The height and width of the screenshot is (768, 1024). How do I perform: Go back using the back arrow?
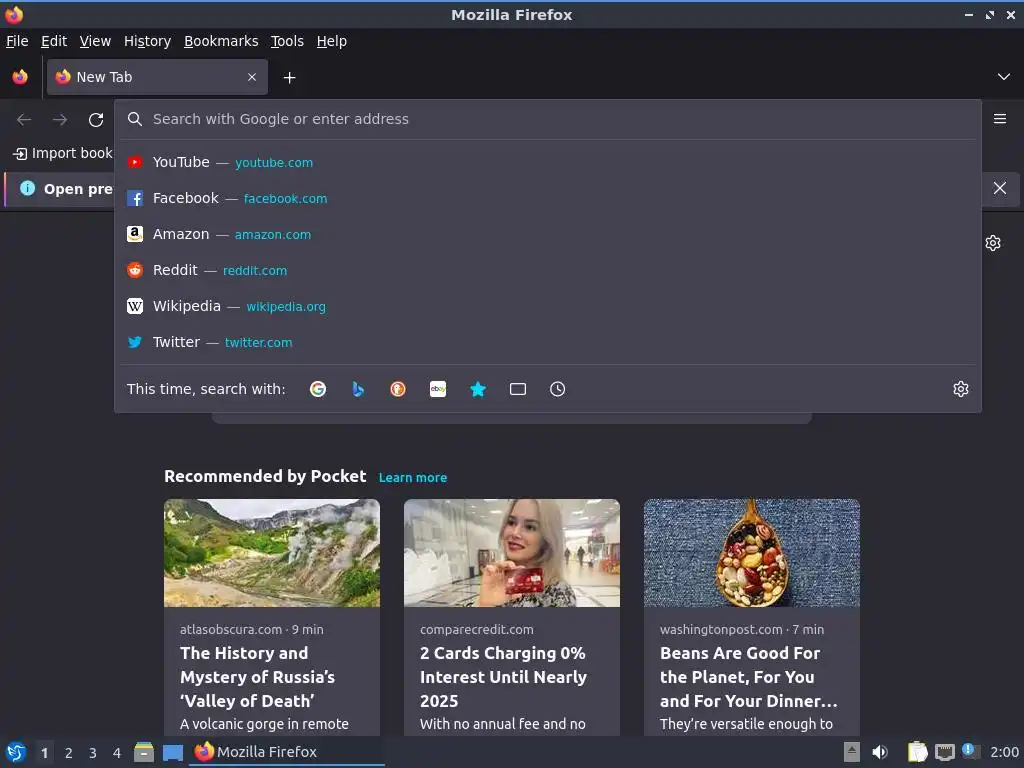(x=24, y=120)
